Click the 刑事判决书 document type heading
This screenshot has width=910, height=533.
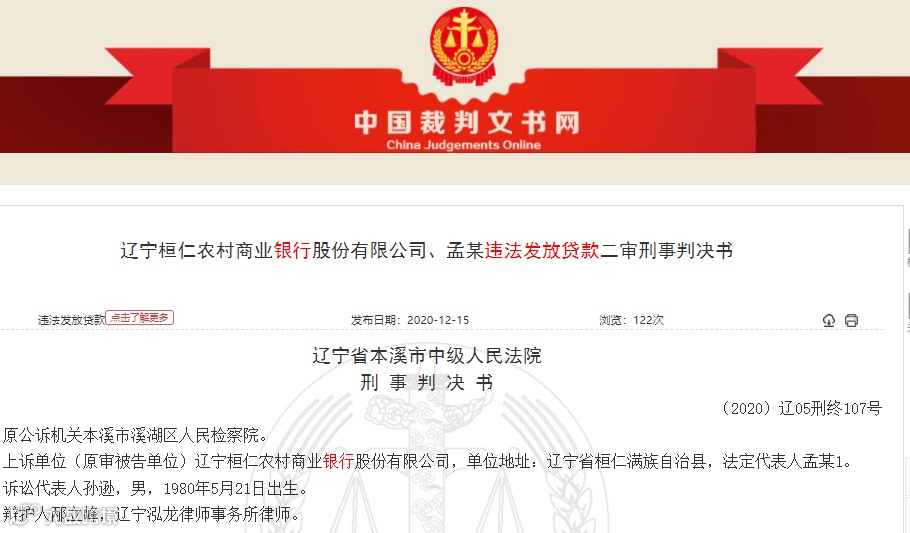[427, 383]
